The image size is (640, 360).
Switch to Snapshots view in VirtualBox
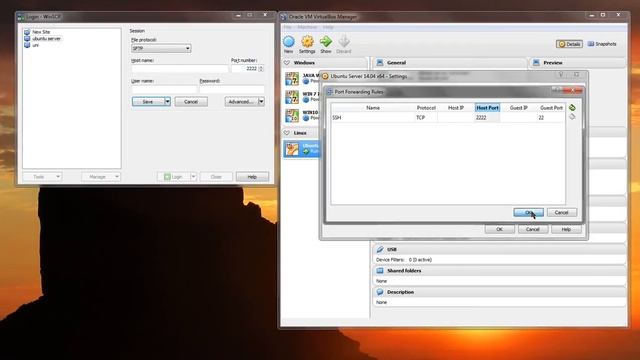pos(602,44)
